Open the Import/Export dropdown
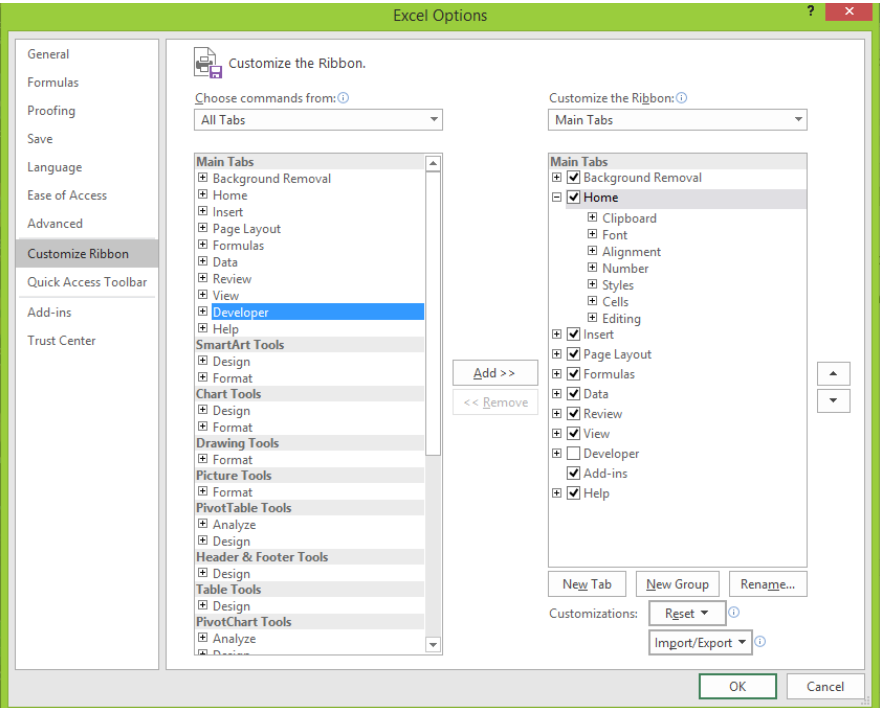The image size is (880, 709). click(x=700, y=643)
